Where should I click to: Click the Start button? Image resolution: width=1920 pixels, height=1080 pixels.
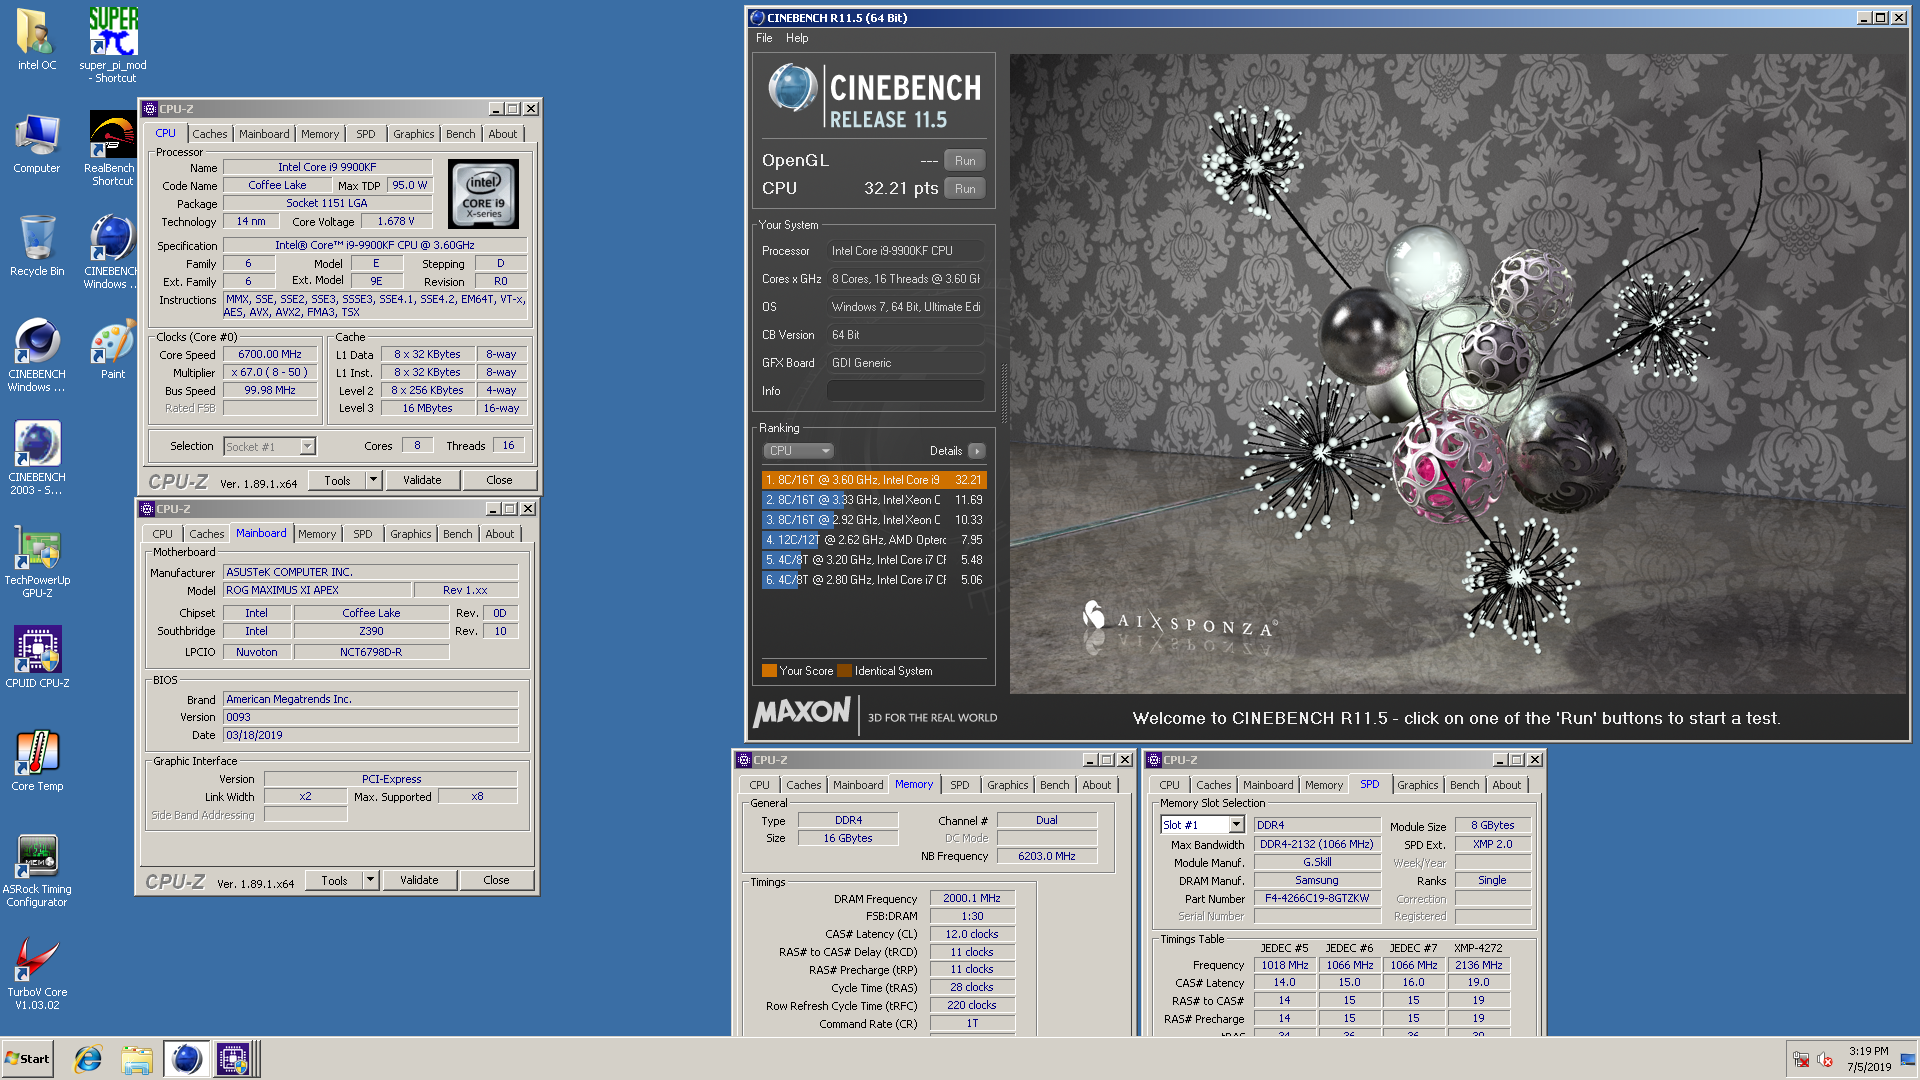coord(28,1059)
